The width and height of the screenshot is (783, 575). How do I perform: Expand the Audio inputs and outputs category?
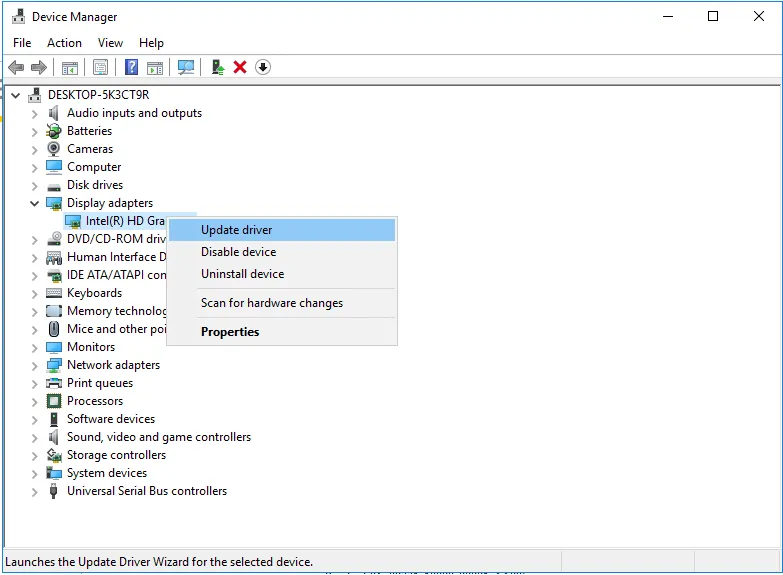pyautogui.click(x=35, y=113)
